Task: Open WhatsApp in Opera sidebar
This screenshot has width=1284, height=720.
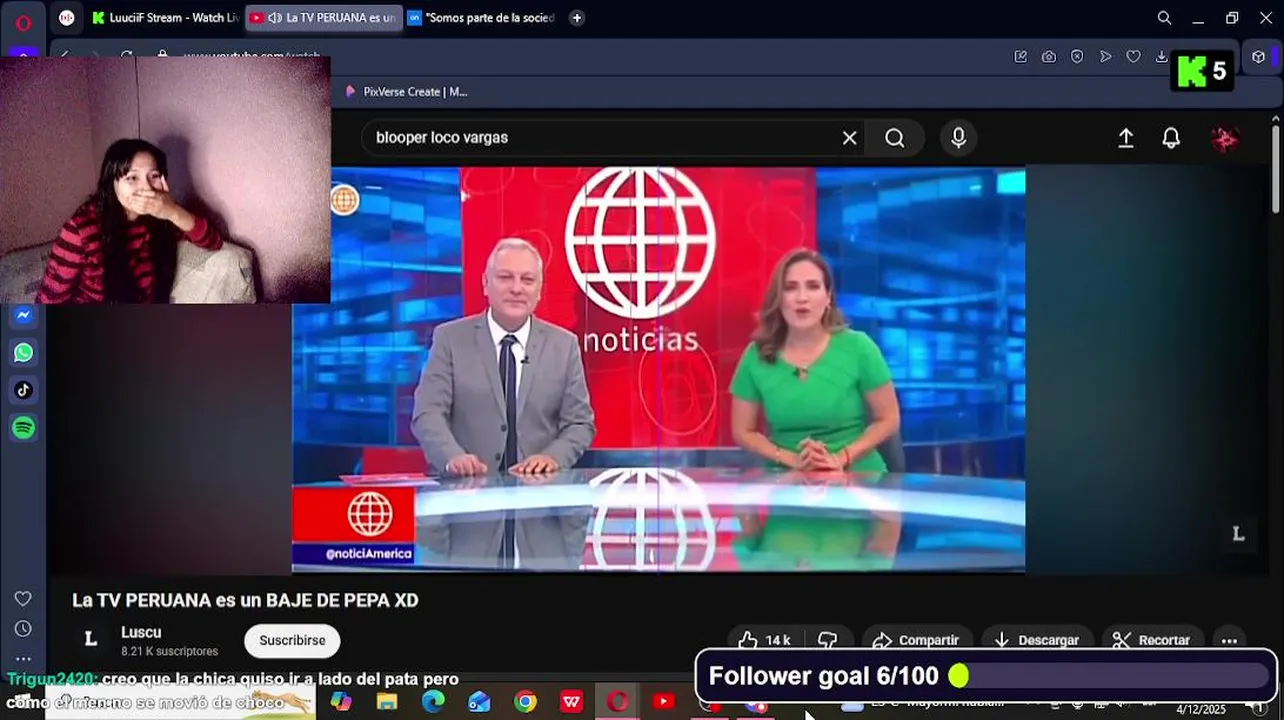Action: [x=24, y=352]
